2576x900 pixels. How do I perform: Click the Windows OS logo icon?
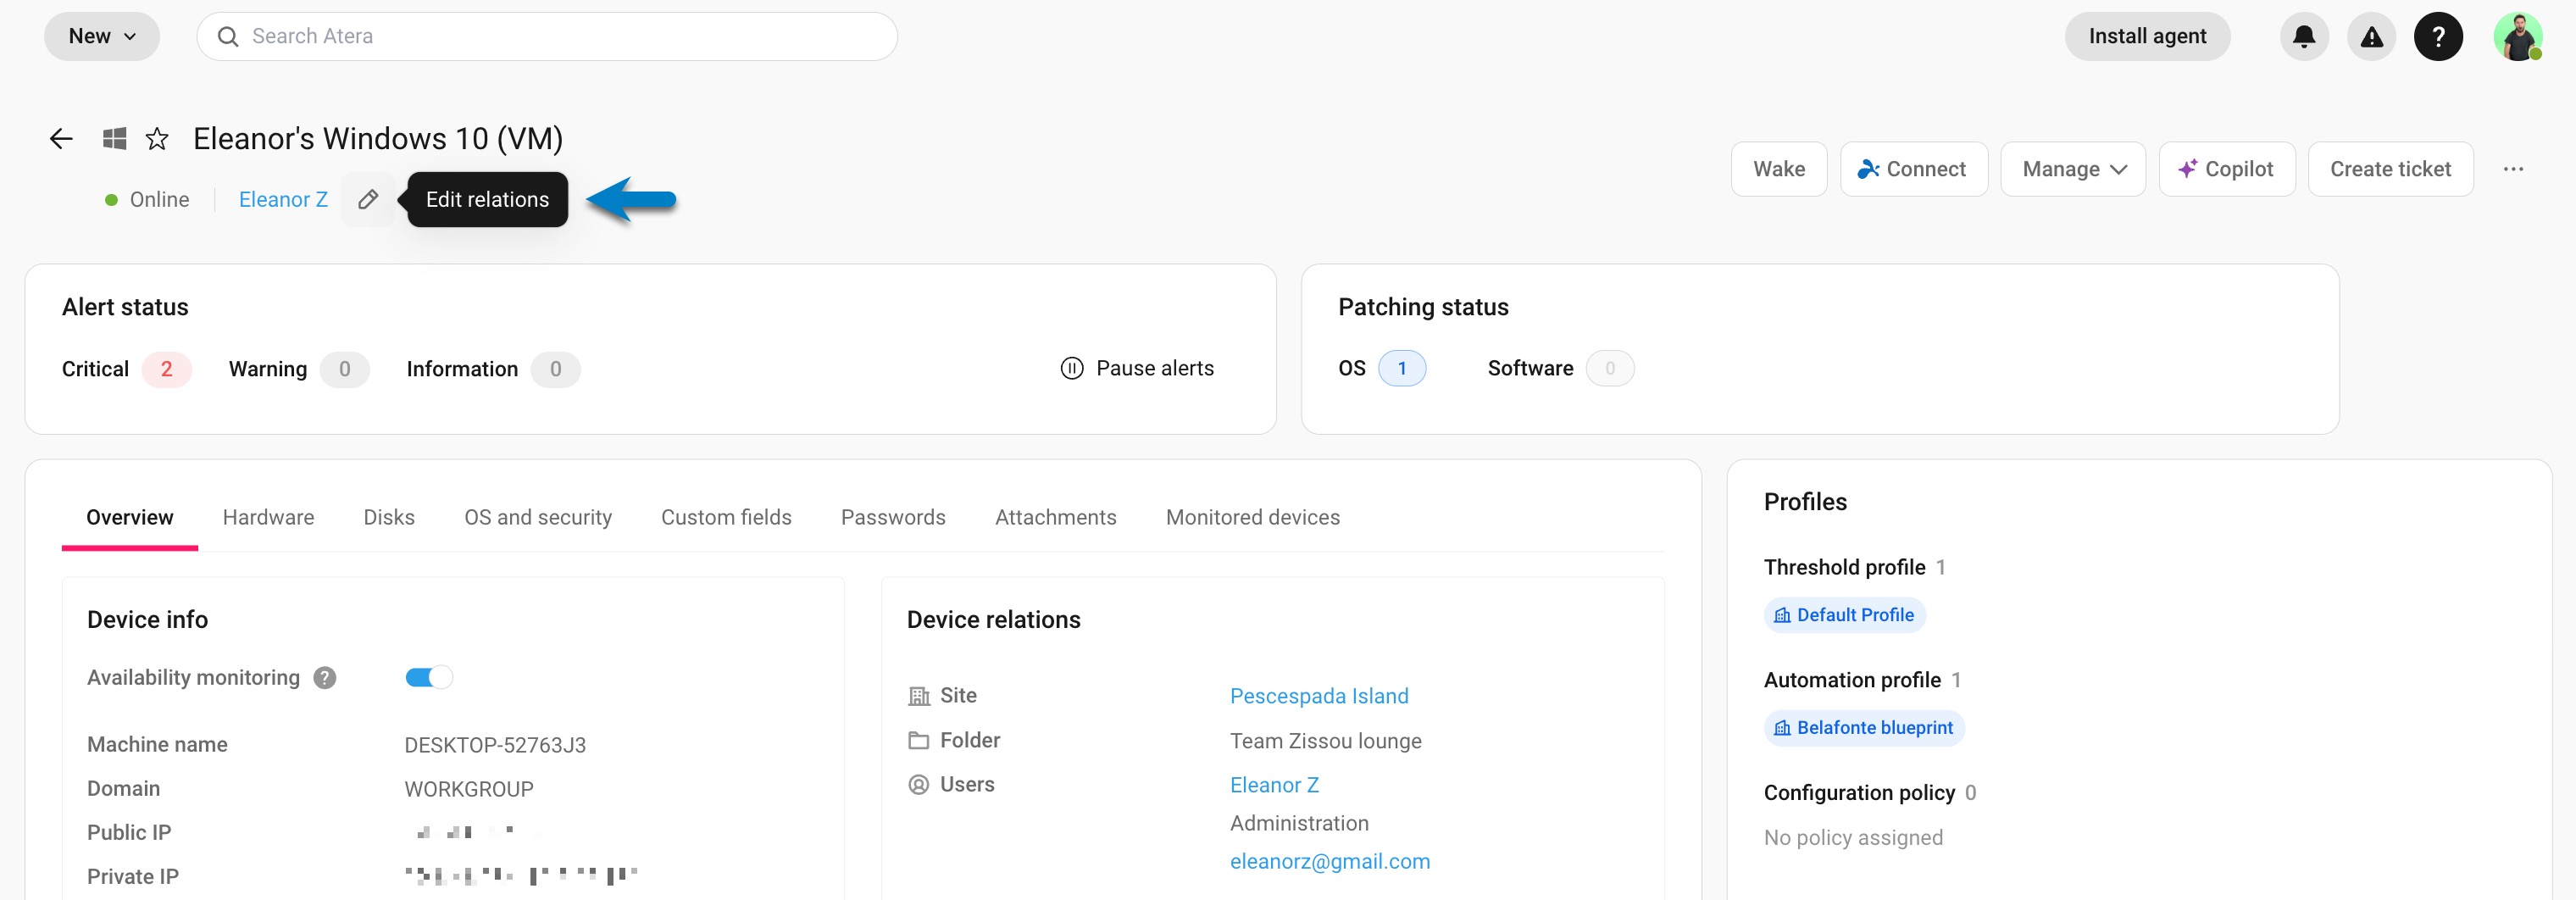pyautogui.click(x=114, y=138)
